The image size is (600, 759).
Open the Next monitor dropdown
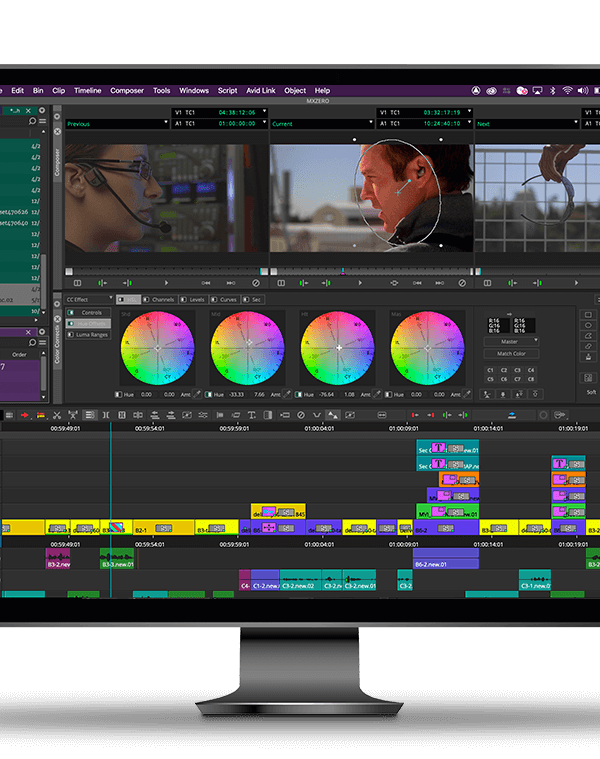pyautogui.click(x=527, y=124)
